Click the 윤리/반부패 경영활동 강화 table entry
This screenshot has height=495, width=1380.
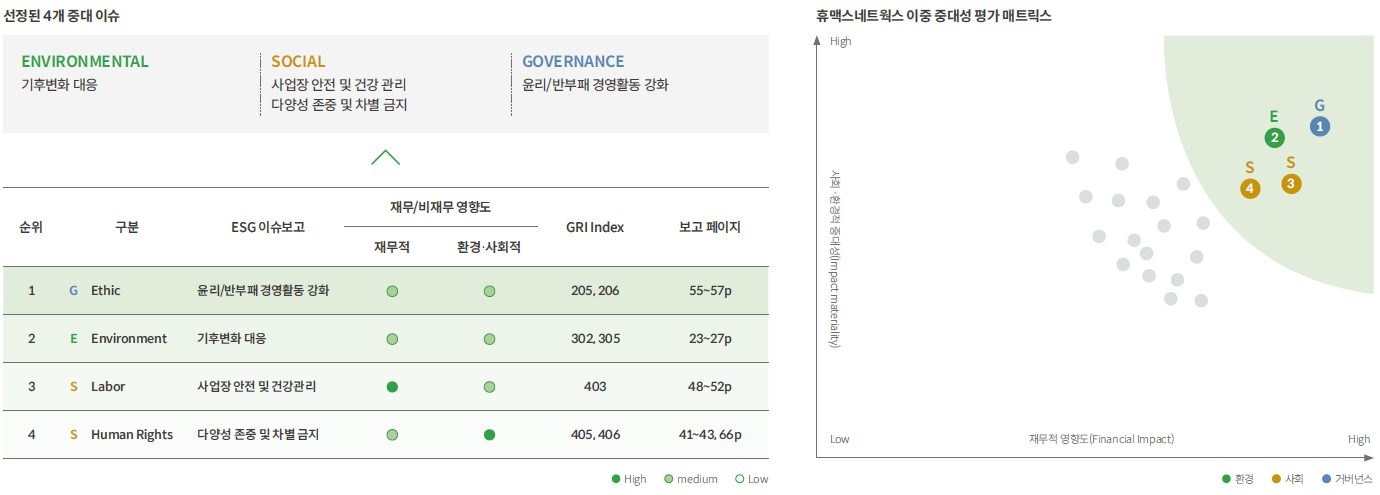pyautogui.click(x=263, y=291)
